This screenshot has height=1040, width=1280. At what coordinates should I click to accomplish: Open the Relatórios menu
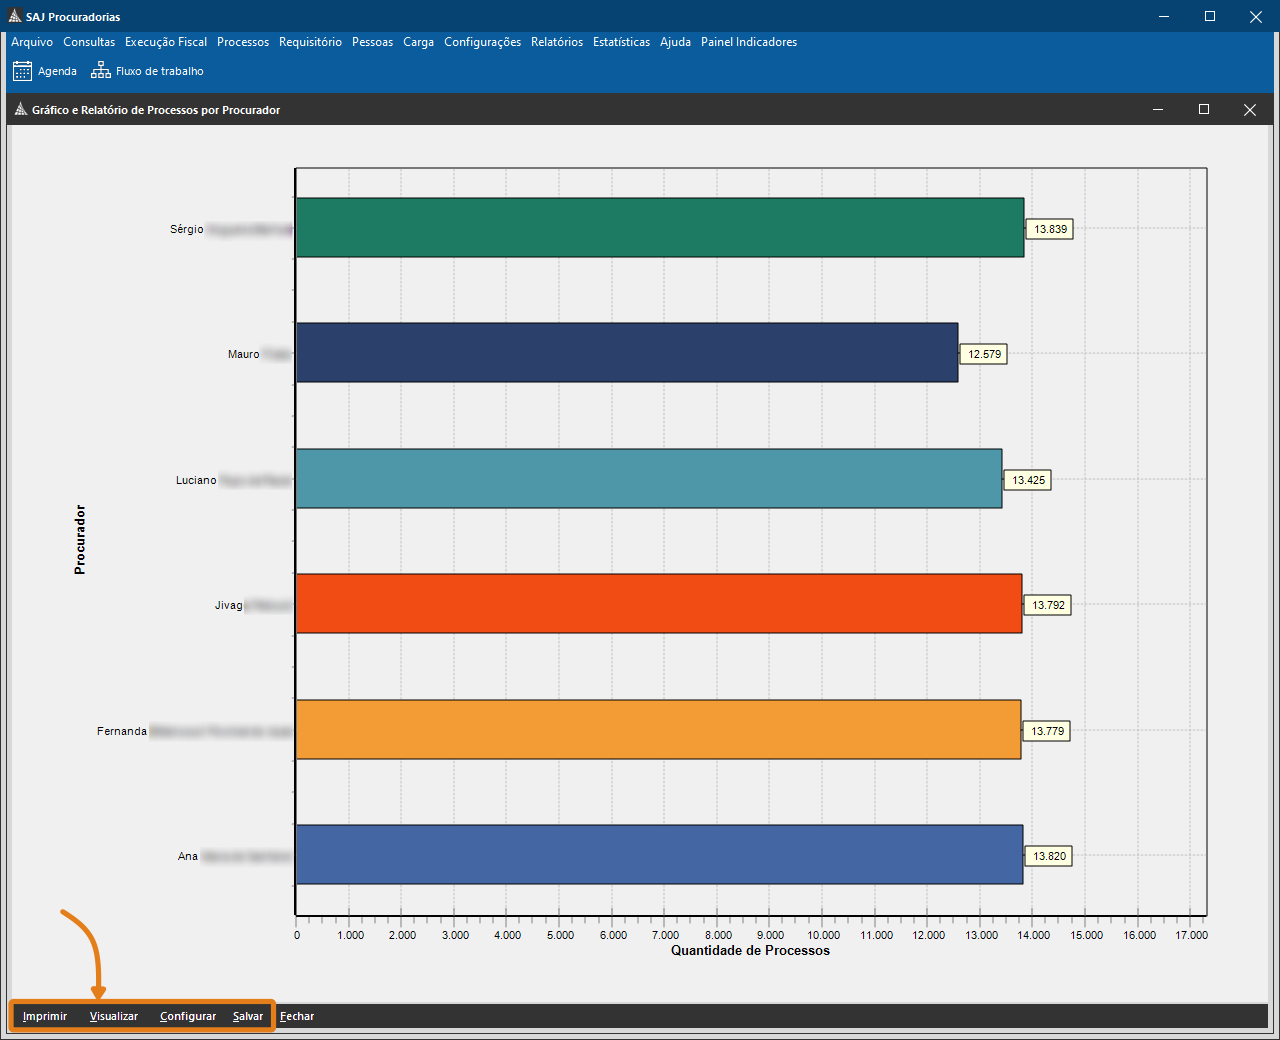tap(557, 42)
